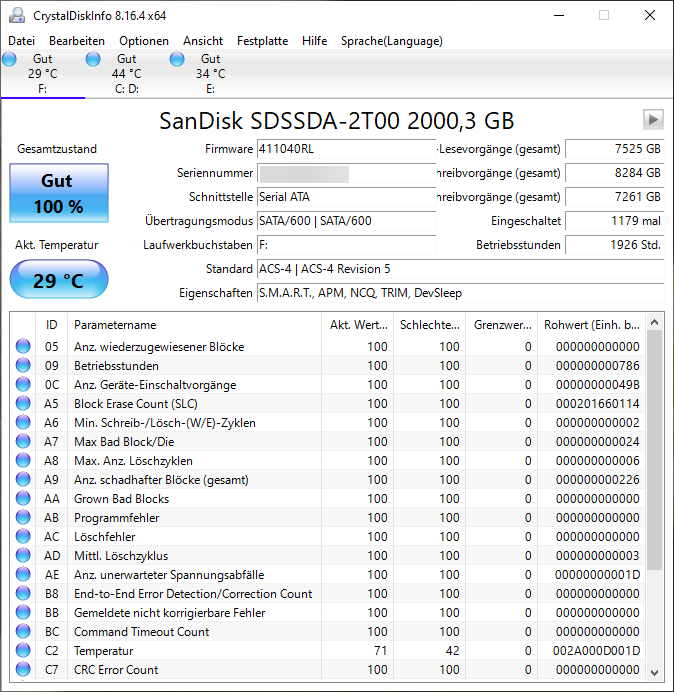674x692 pixels.
Task: Click status orb for attribute AD
Action: pyautogui.click(x=23, y=555)
